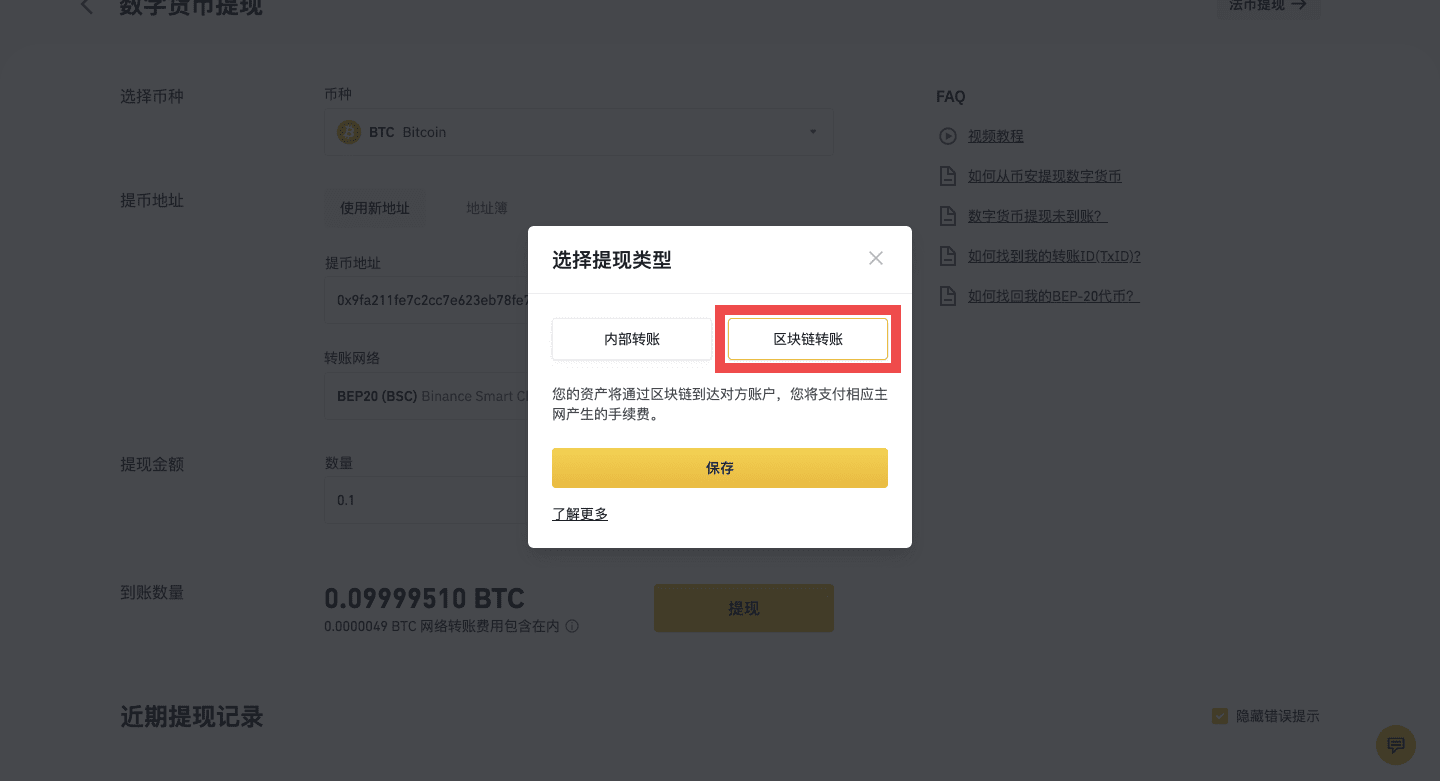Switch to the 使用新地址 tab
1440x781 pixels.
[375, 208]
